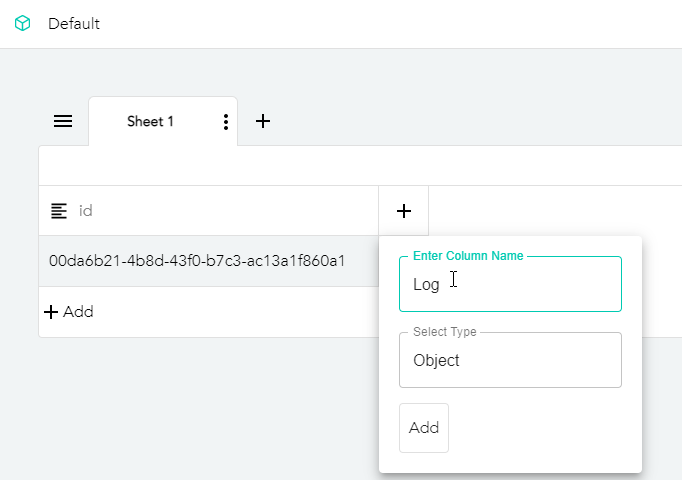
Task: Click the Object value in type selector
Action: [x=436, y=360]
